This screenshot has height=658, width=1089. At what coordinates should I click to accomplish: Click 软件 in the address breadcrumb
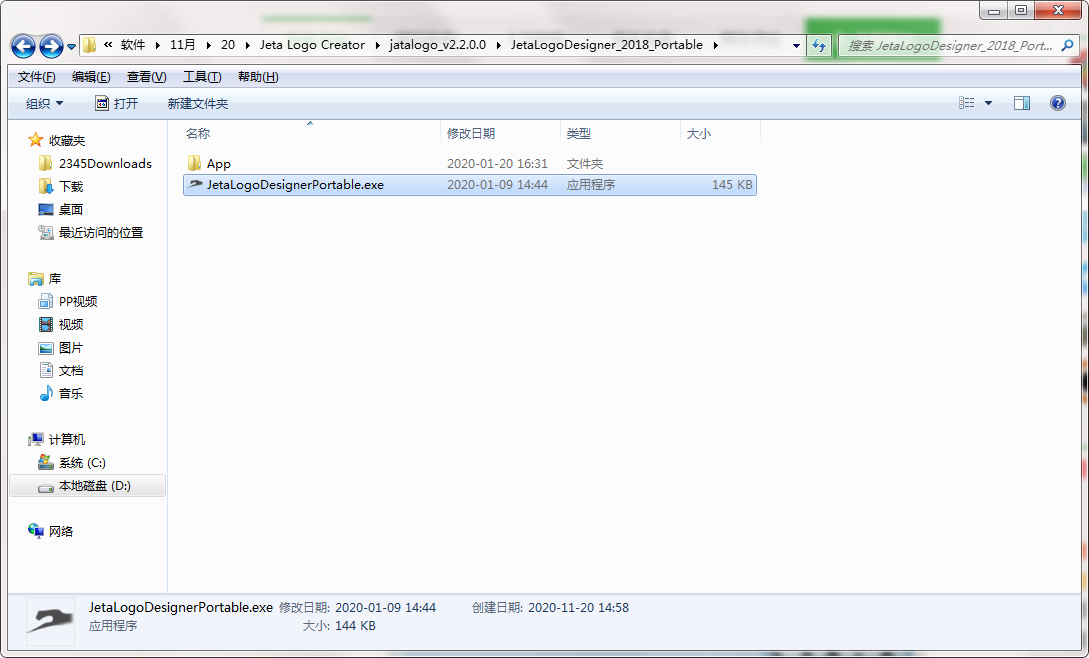(133, 45)
